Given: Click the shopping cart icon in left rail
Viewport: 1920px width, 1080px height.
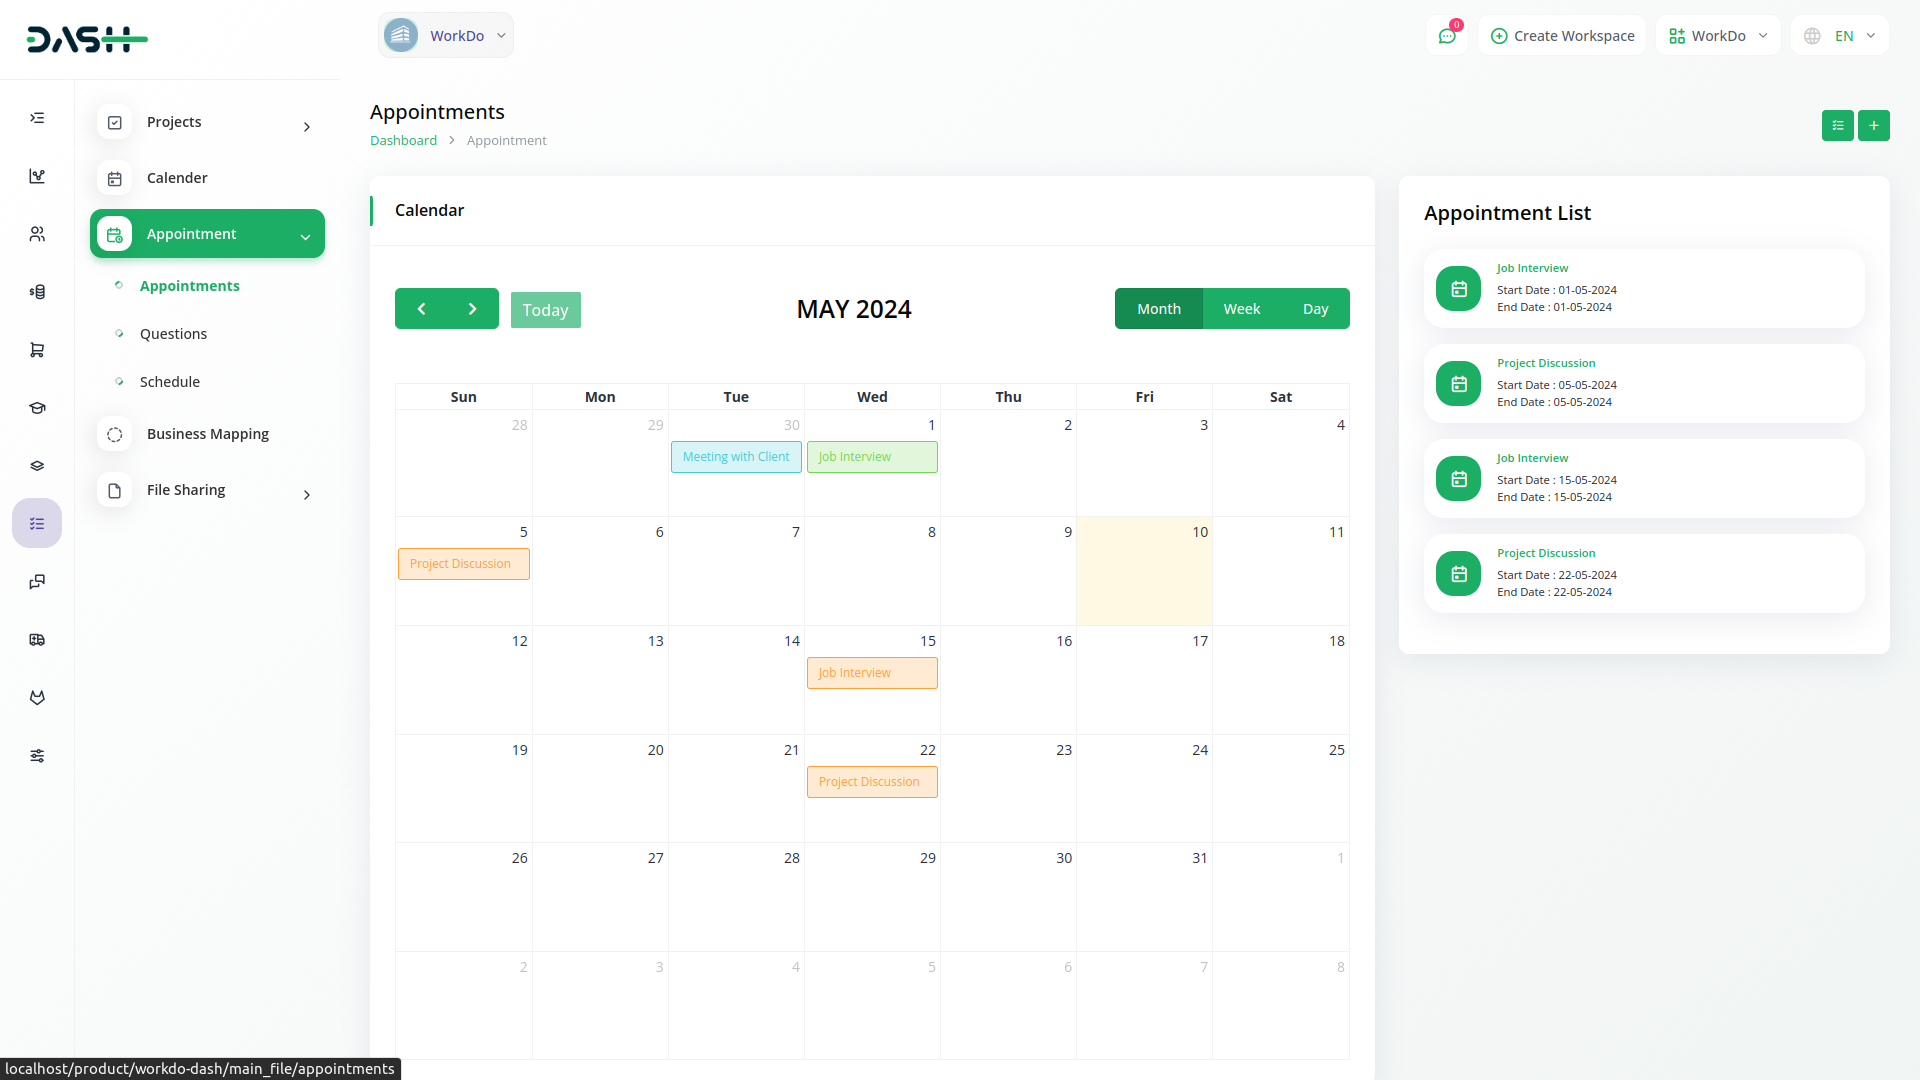Looking at the screenshot, I should coord(37,350).
